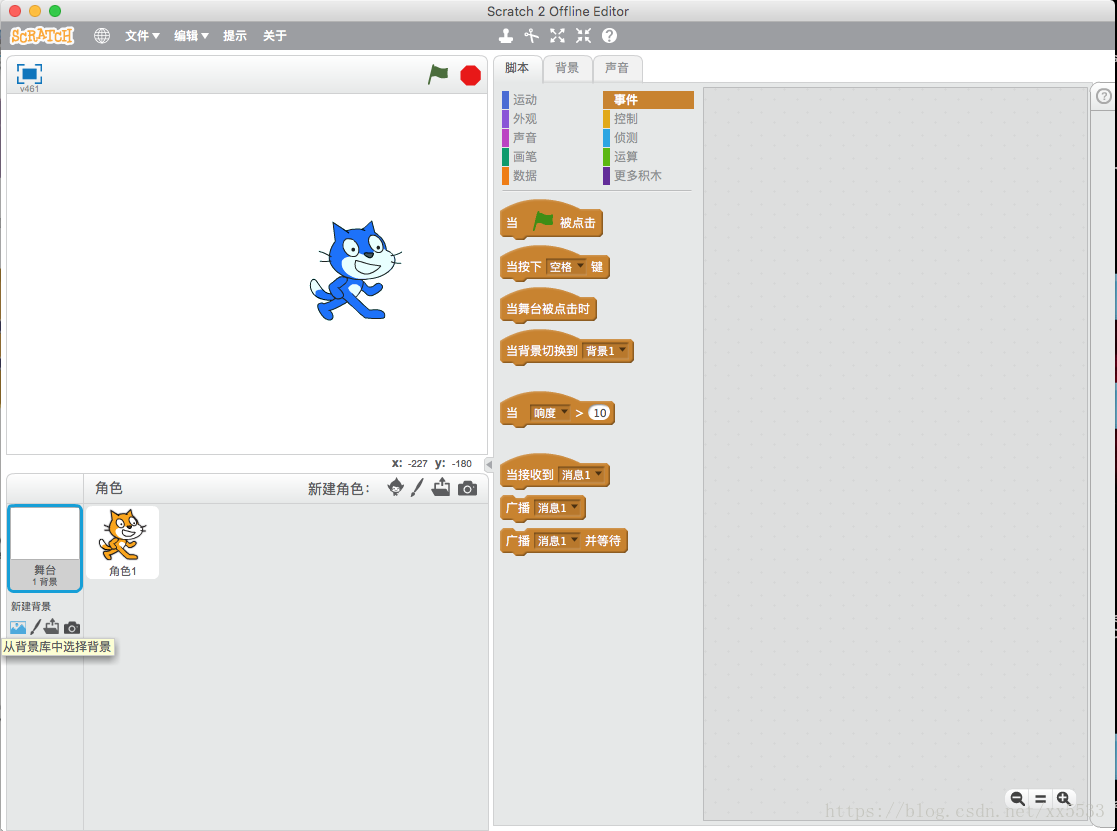The width and height of the screenshot is (1117, 831).
Task: Choose new sprite from library
Action: point(395,488)
